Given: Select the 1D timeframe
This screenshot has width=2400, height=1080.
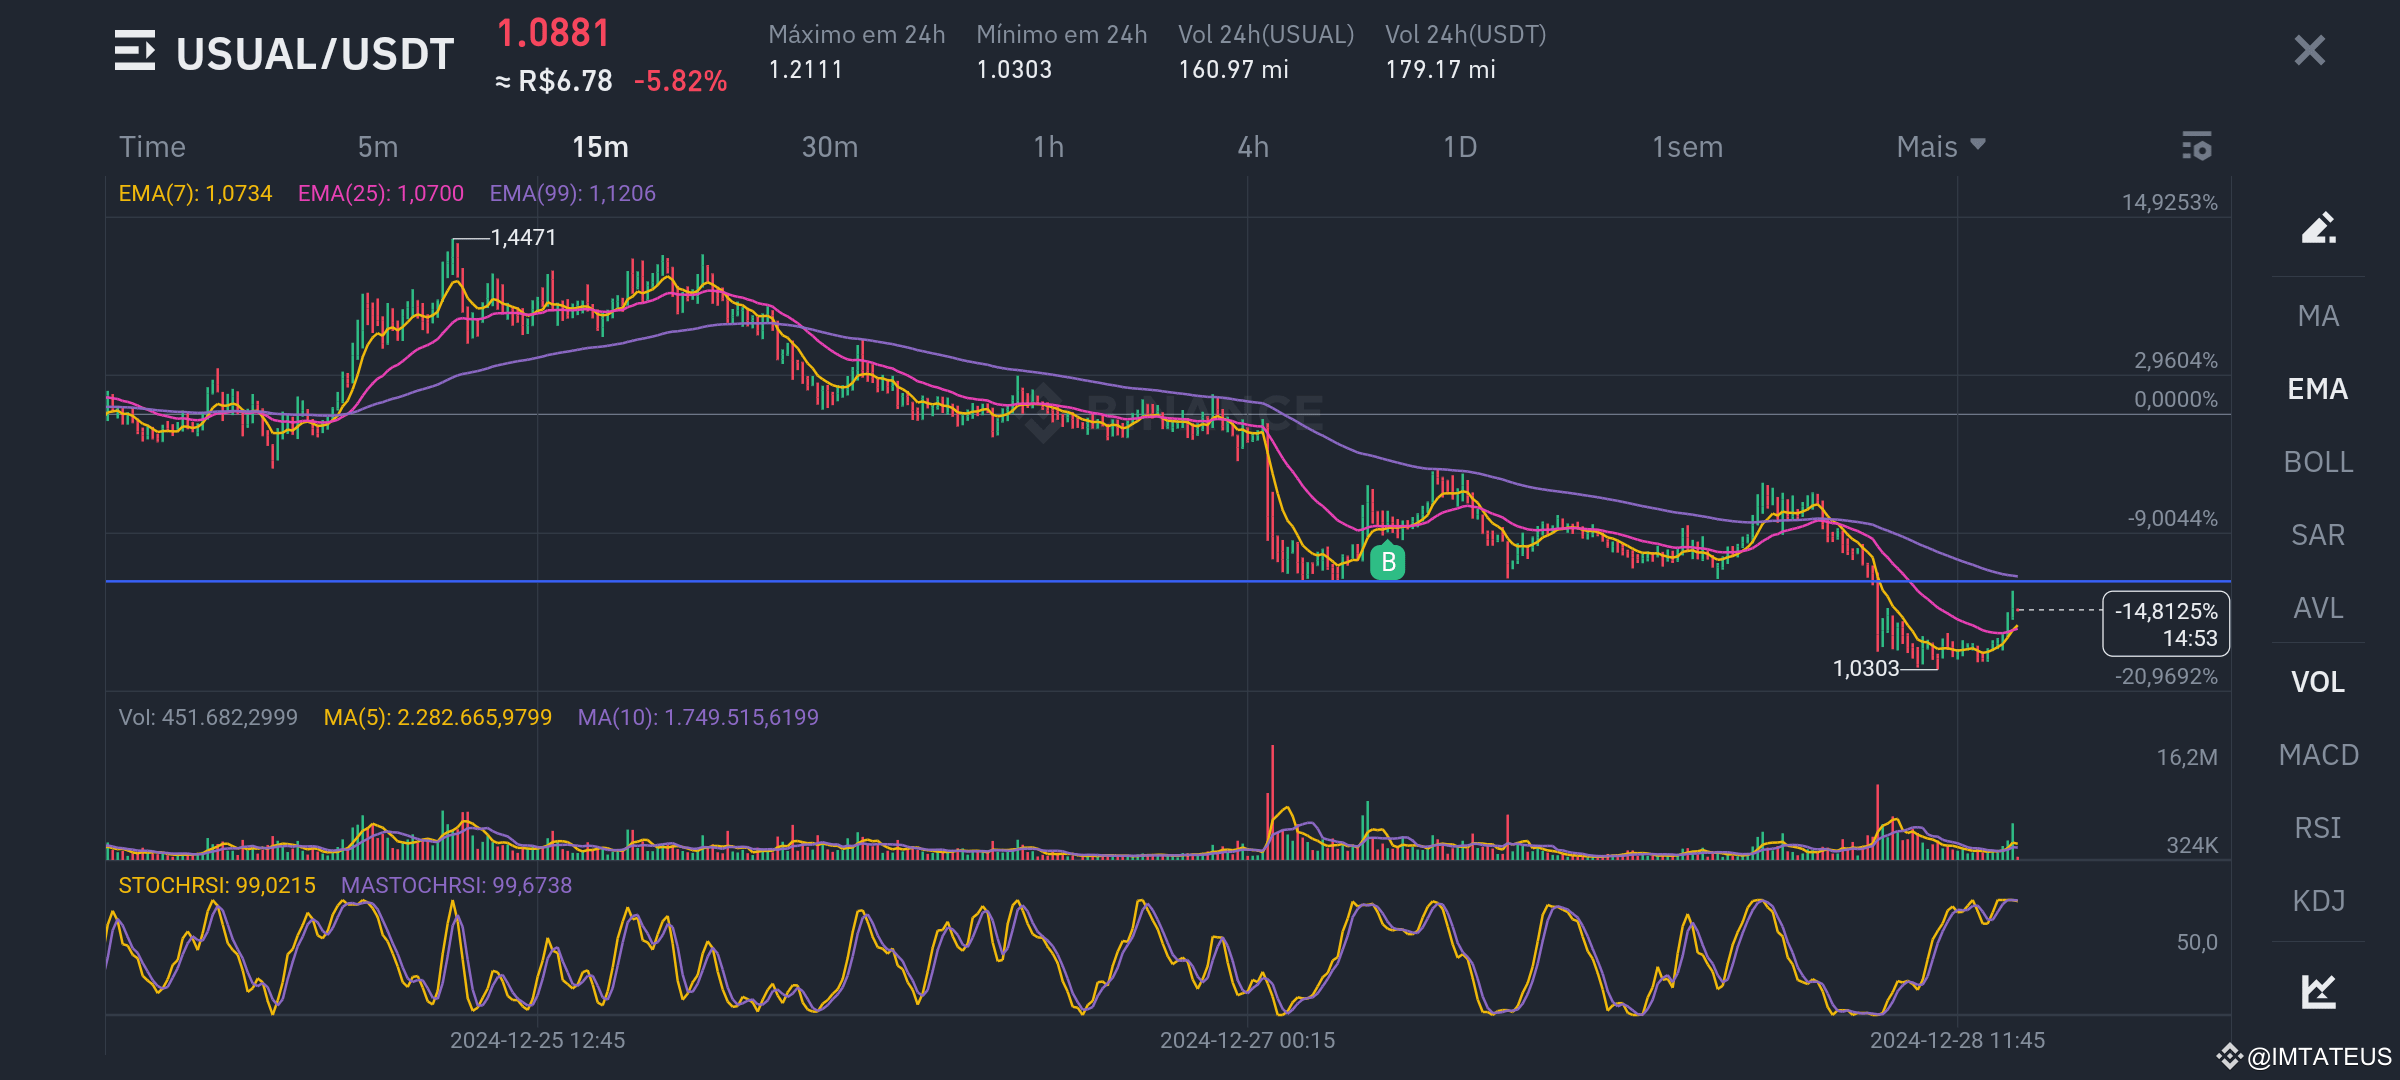Looking at the screenshot, I should coord(1460,147).
